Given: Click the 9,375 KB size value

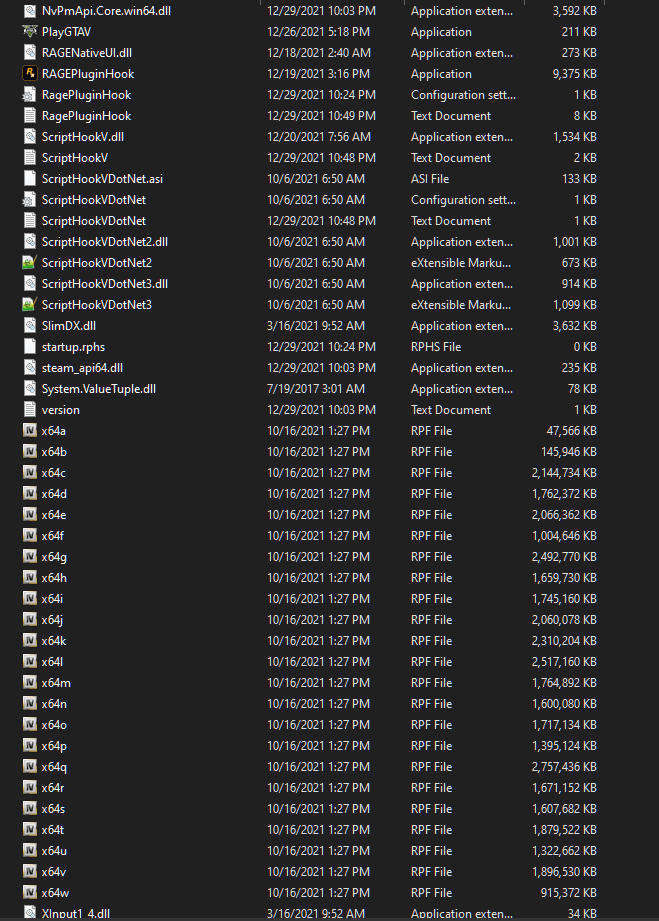Looking at the screenshot, I should click(574, 73).
